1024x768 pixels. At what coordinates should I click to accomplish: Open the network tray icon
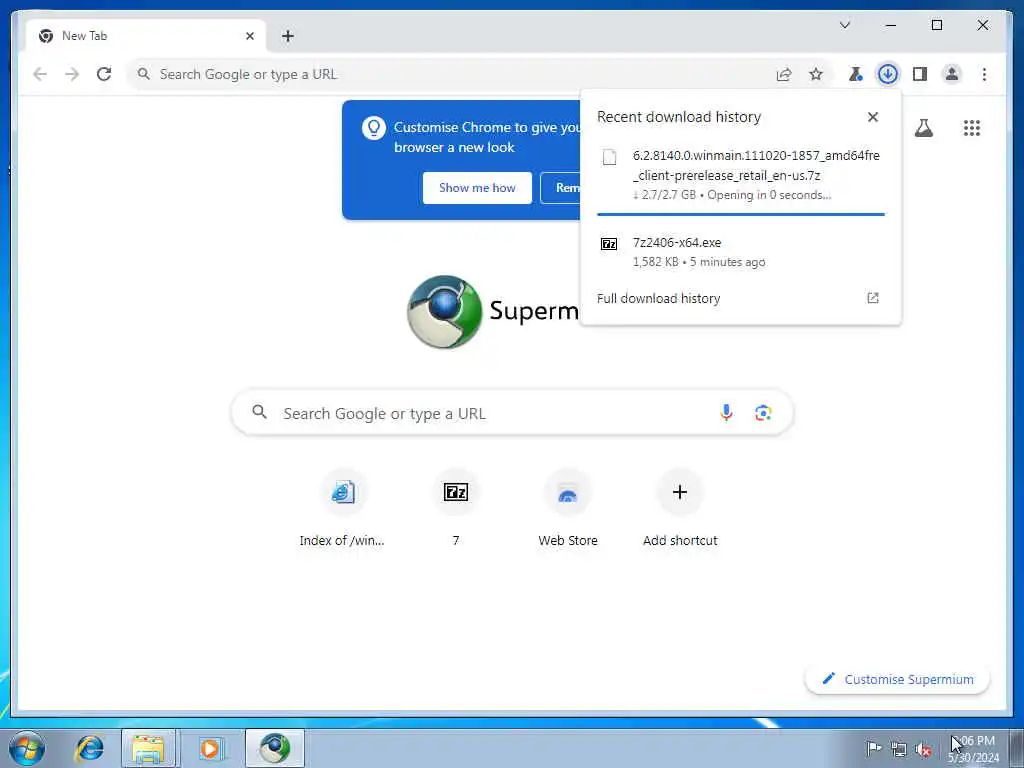pyautogui.click(x=899, y=749)
